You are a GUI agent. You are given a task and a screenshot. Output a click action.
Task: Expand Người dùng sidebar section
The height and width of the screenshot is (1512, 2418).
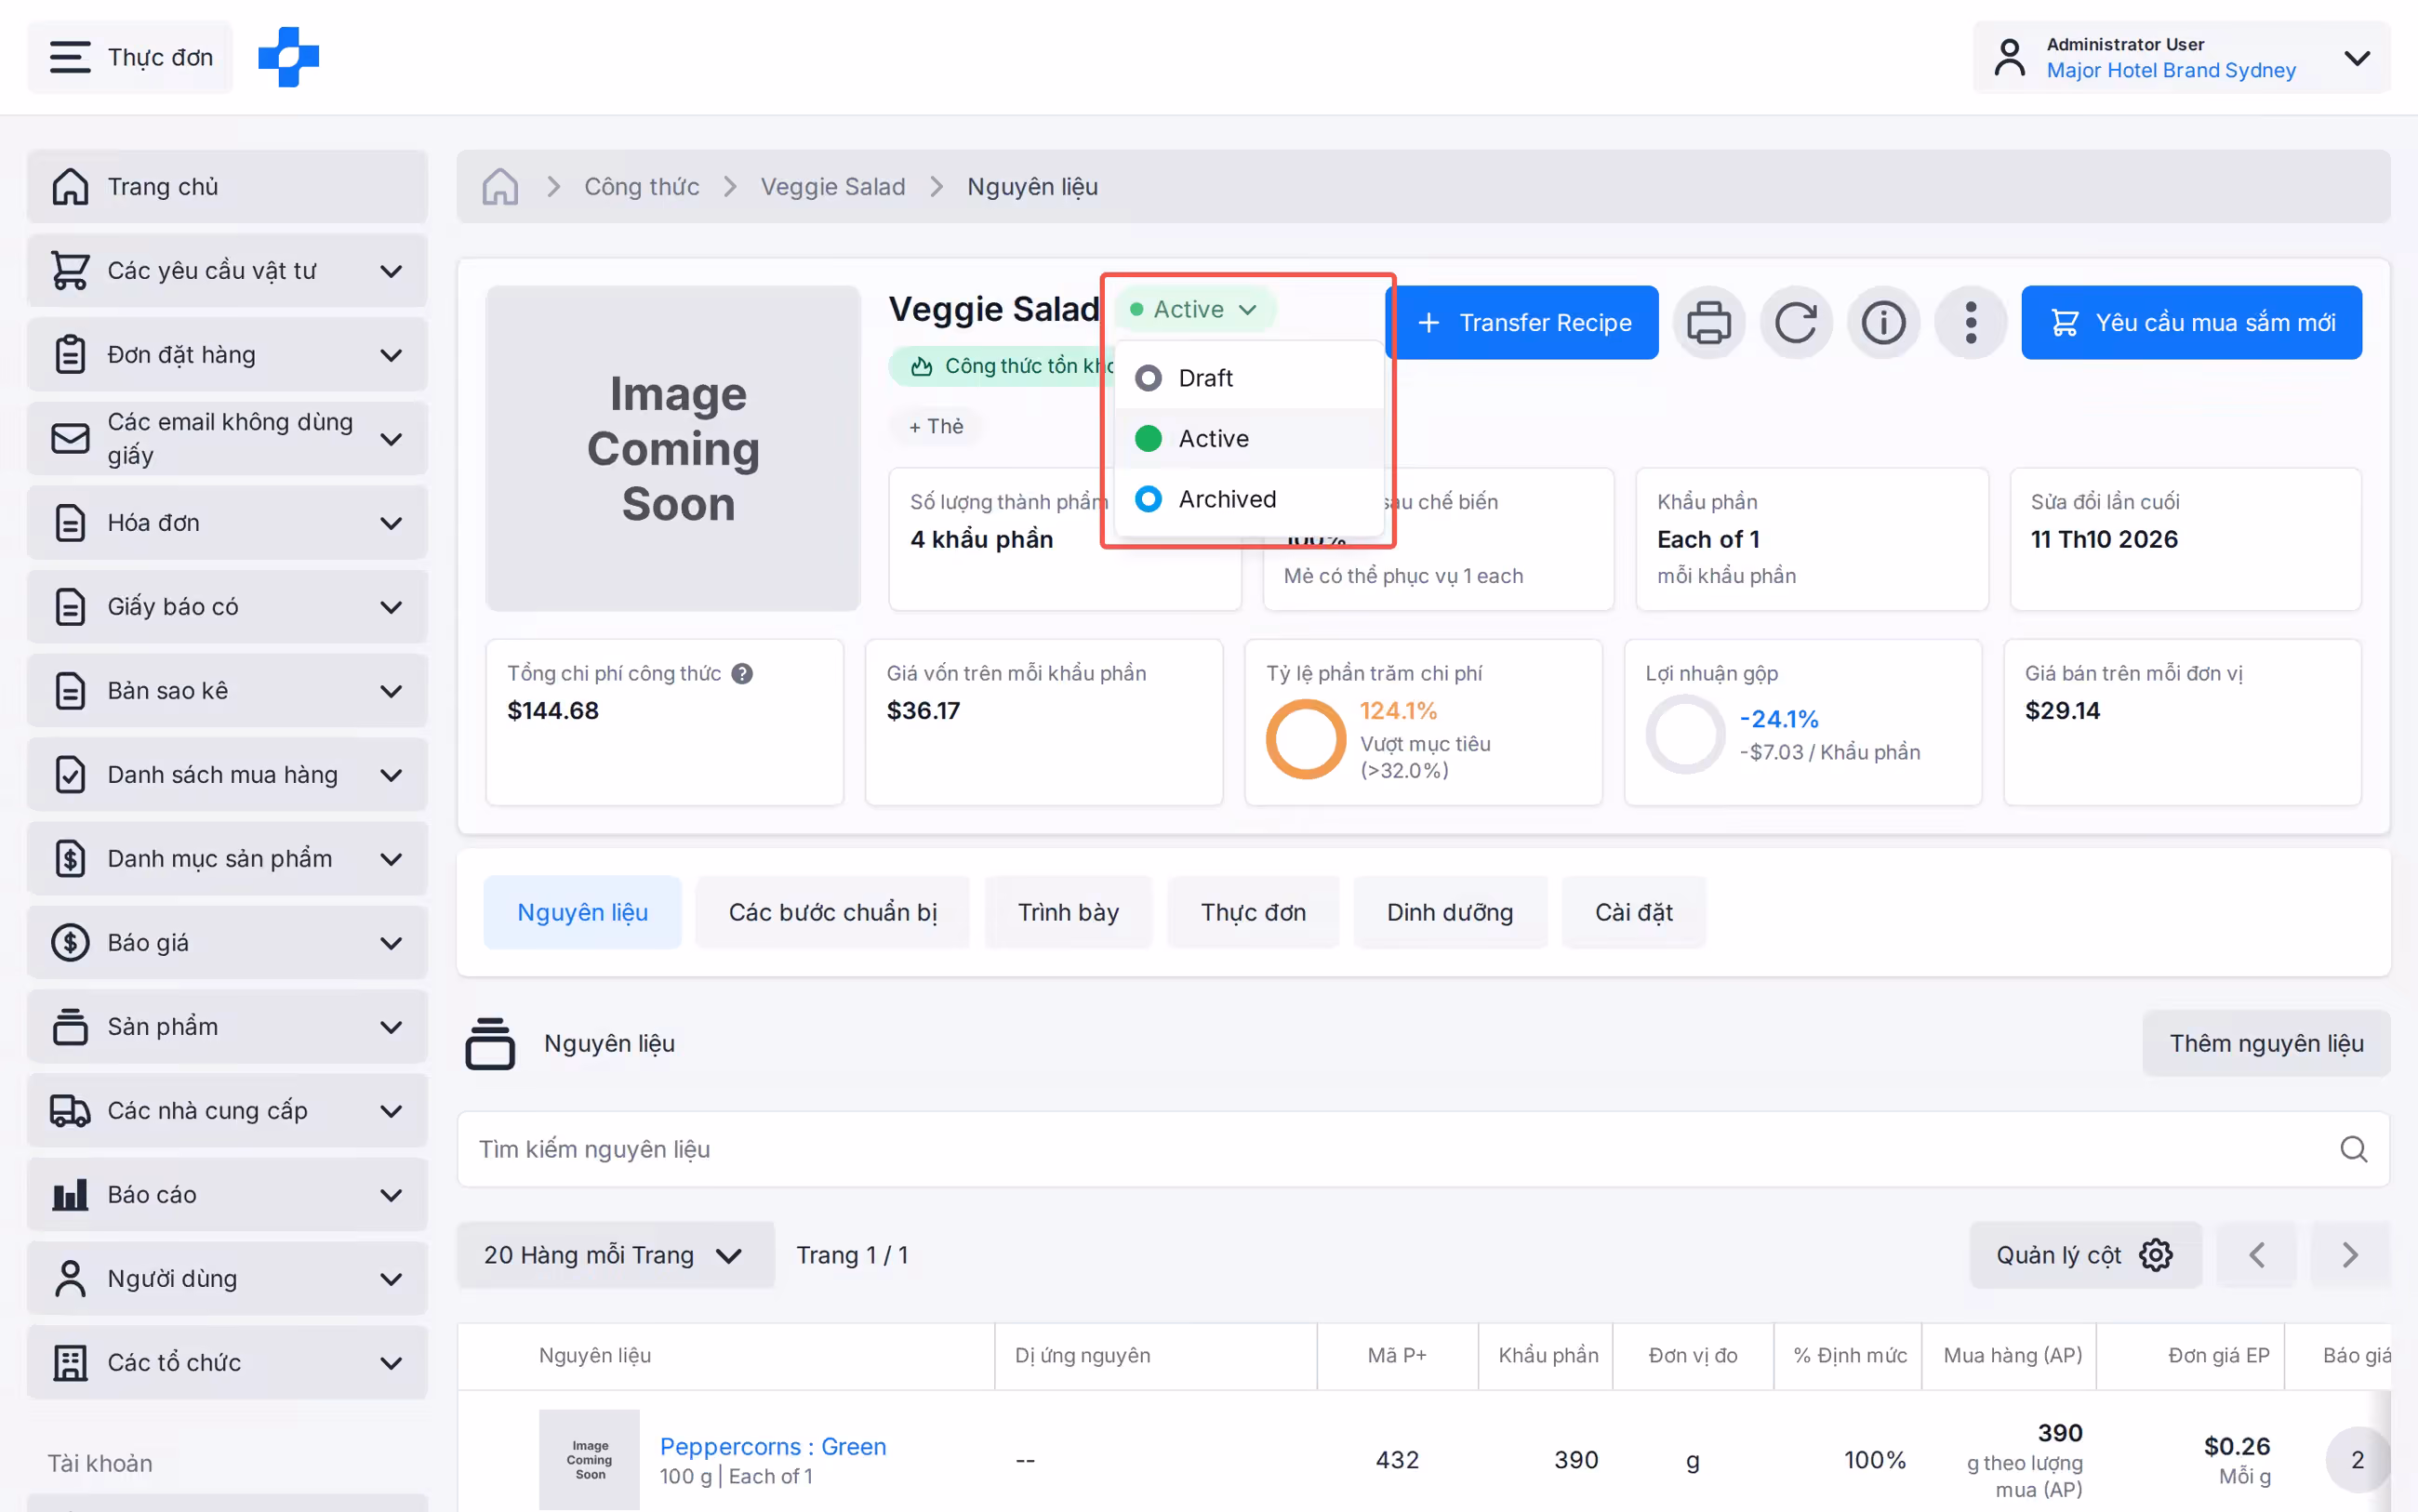pos(227,1279)
